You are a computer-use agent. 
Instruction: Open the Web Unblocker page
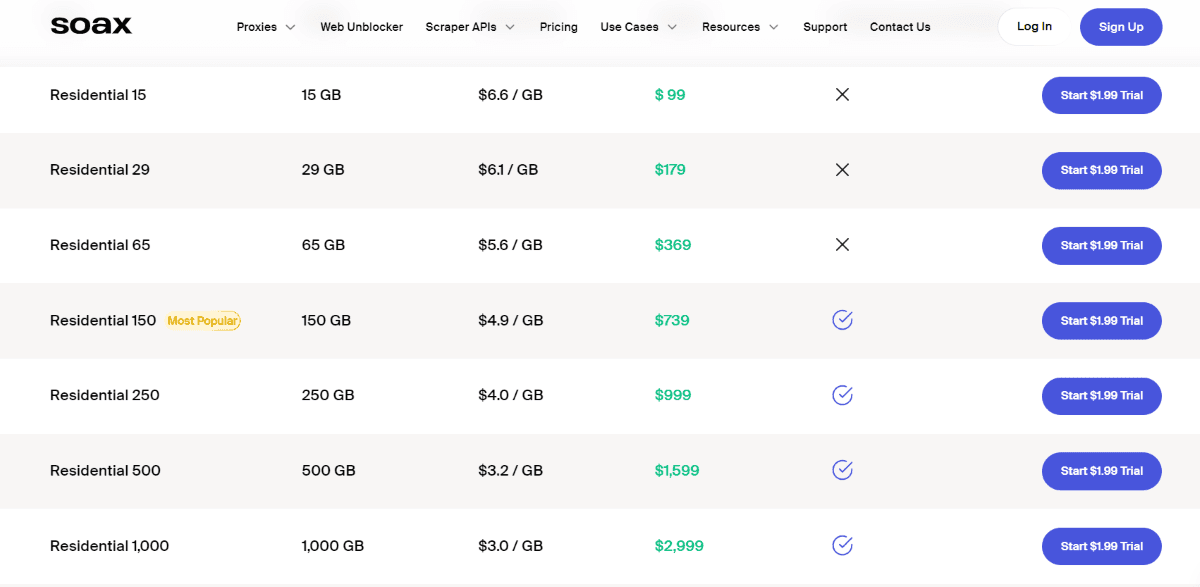click(361, 27)
